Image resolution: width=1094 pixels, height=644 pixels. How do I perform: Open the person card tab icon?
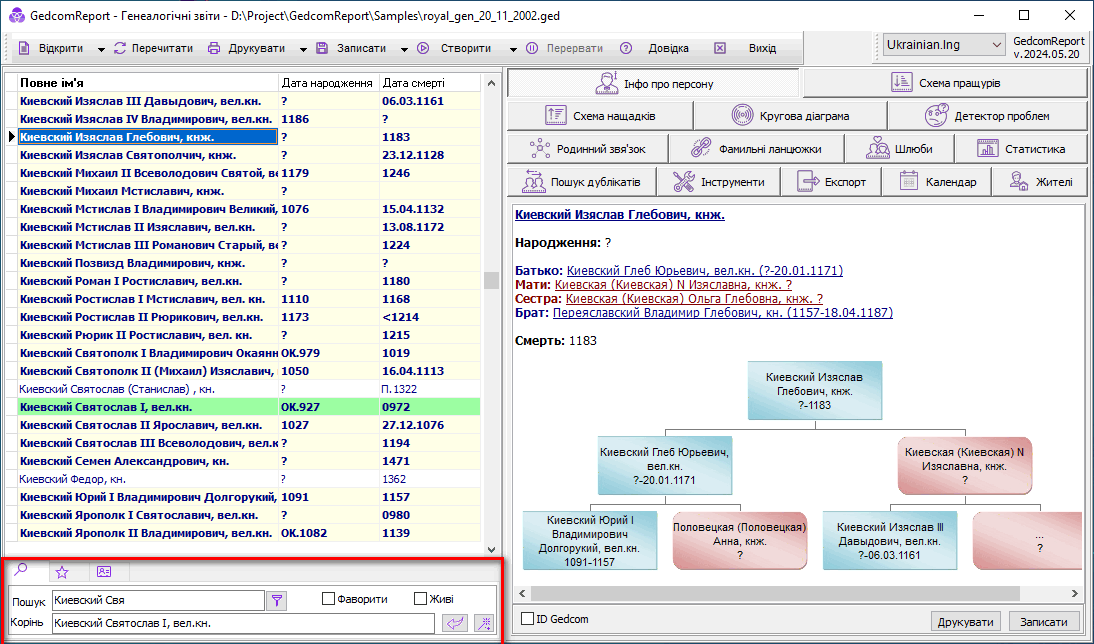pyautogui.click(x=103, y=572)
